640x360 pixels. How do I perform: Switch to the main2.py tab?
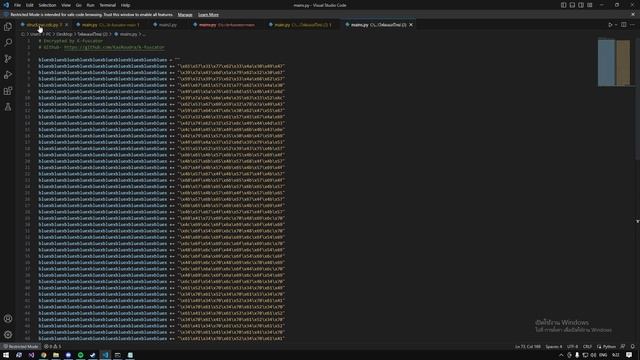(x=167, y=25)
